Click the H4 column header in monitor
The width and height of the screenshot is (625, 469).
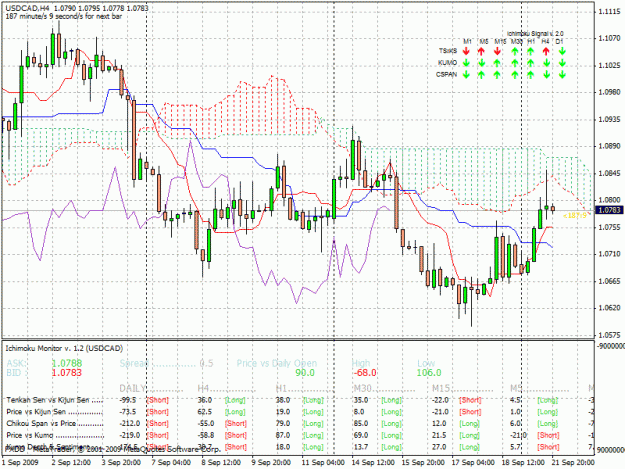coord(203,389)
